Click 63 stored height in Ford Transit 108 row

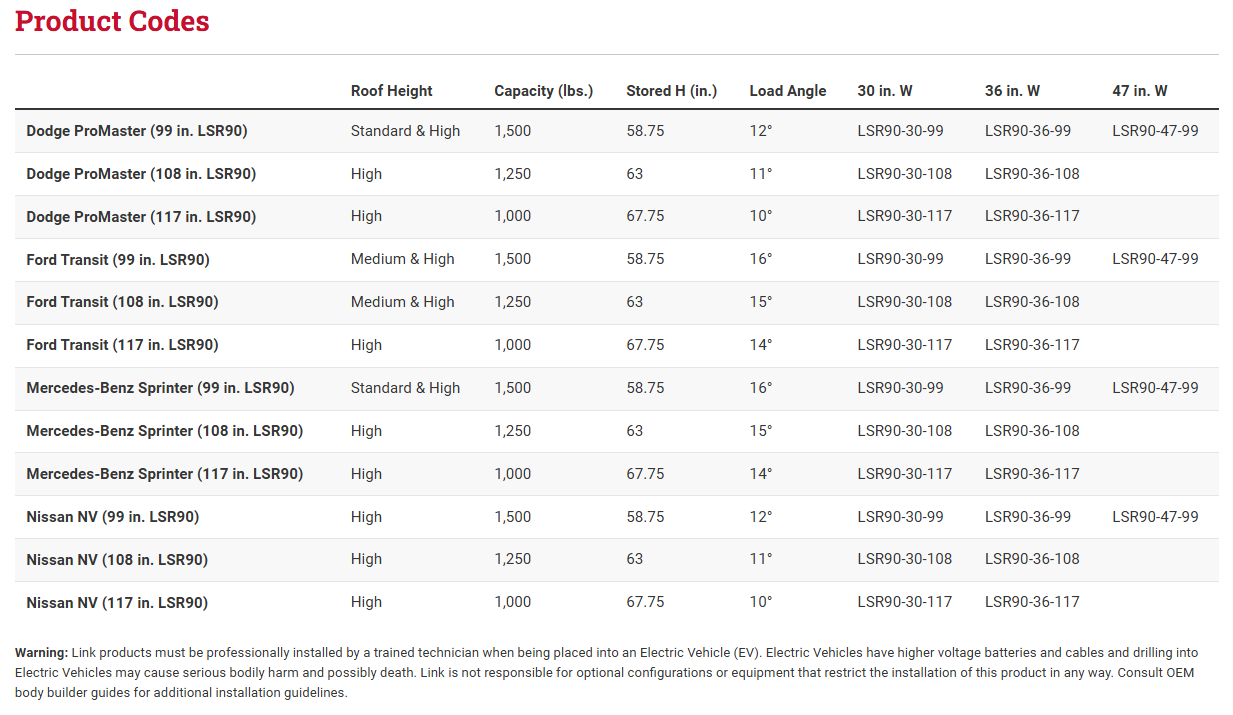(x=635, y=302)
